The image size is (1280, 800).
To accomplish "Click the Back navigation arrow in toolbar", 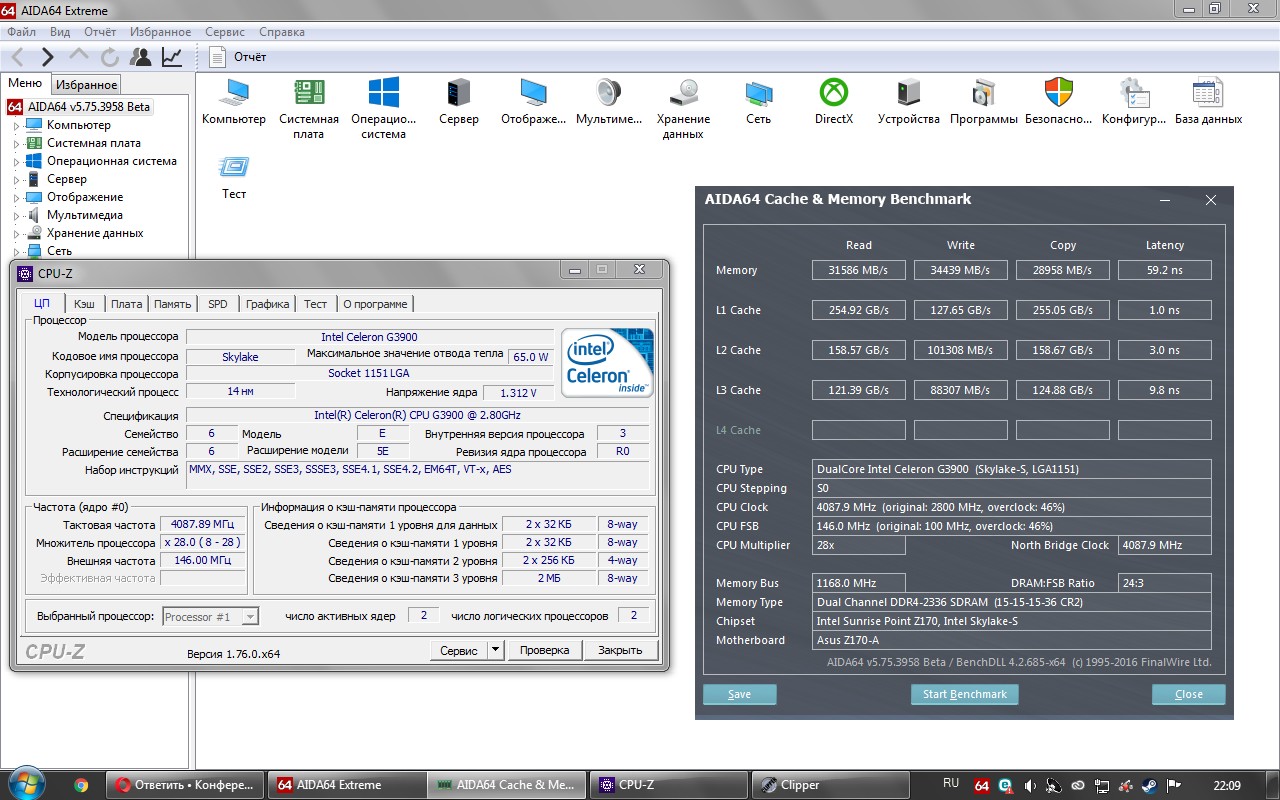I will pos(18,57).
